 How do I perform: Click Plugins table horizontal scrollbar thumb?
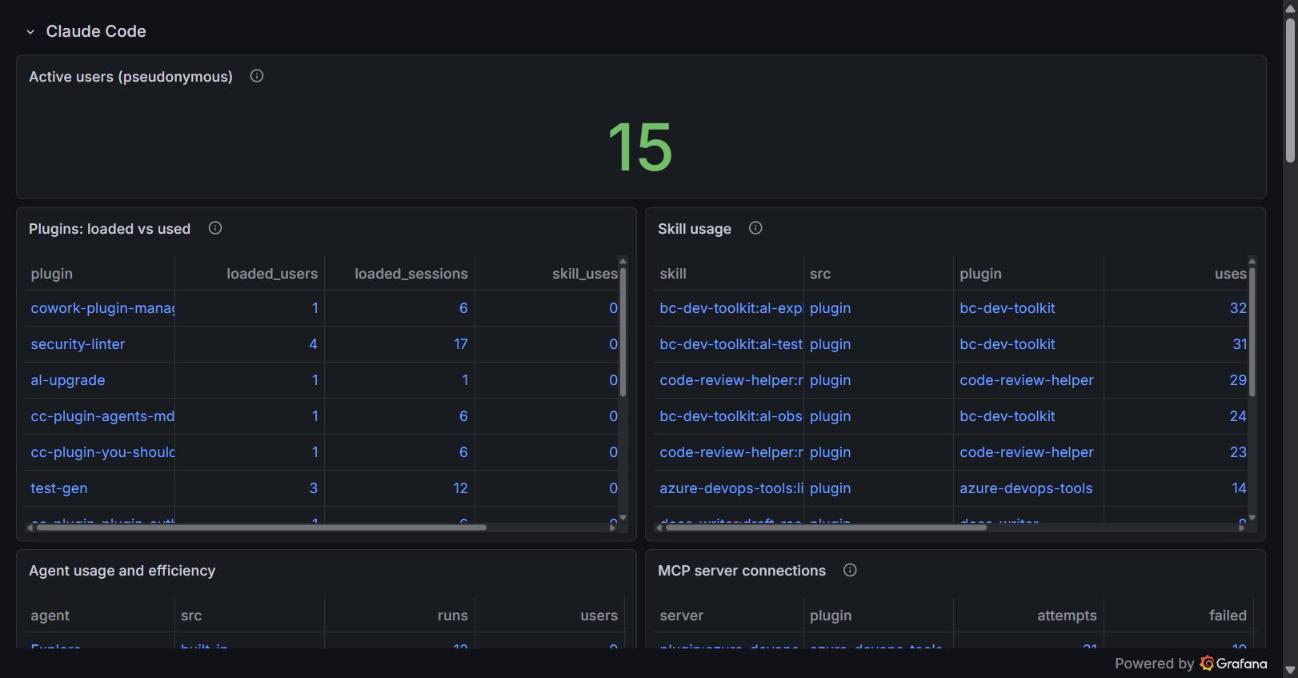261,527
